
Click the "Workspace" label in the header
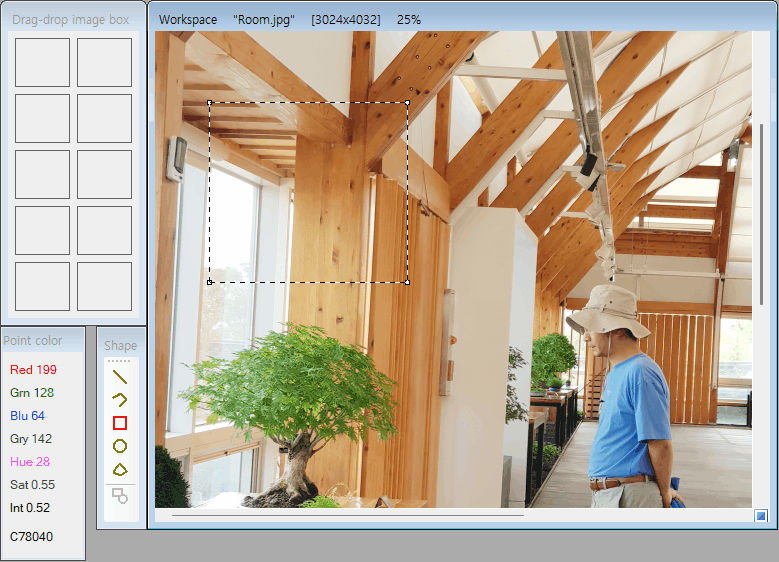coord(188,20)
